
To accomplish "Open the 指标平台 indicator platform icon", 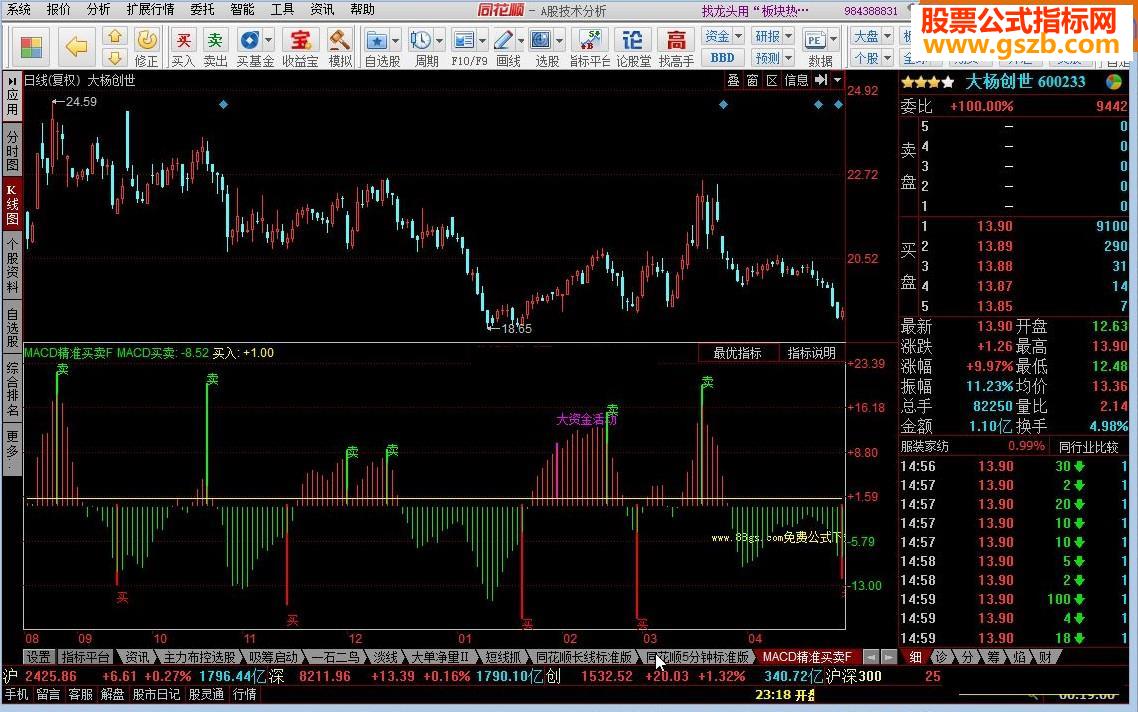I will pyautogui.click(x=589, y=41).
